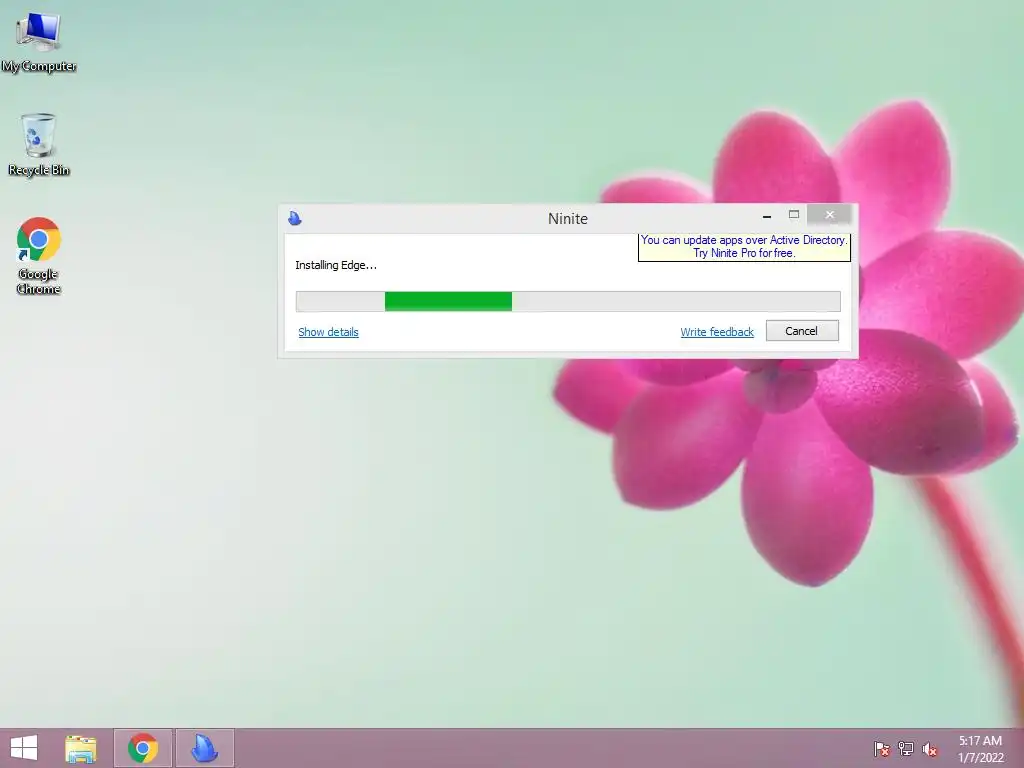
Task: Cancel the Ninite installation
Action: [802, 330]
